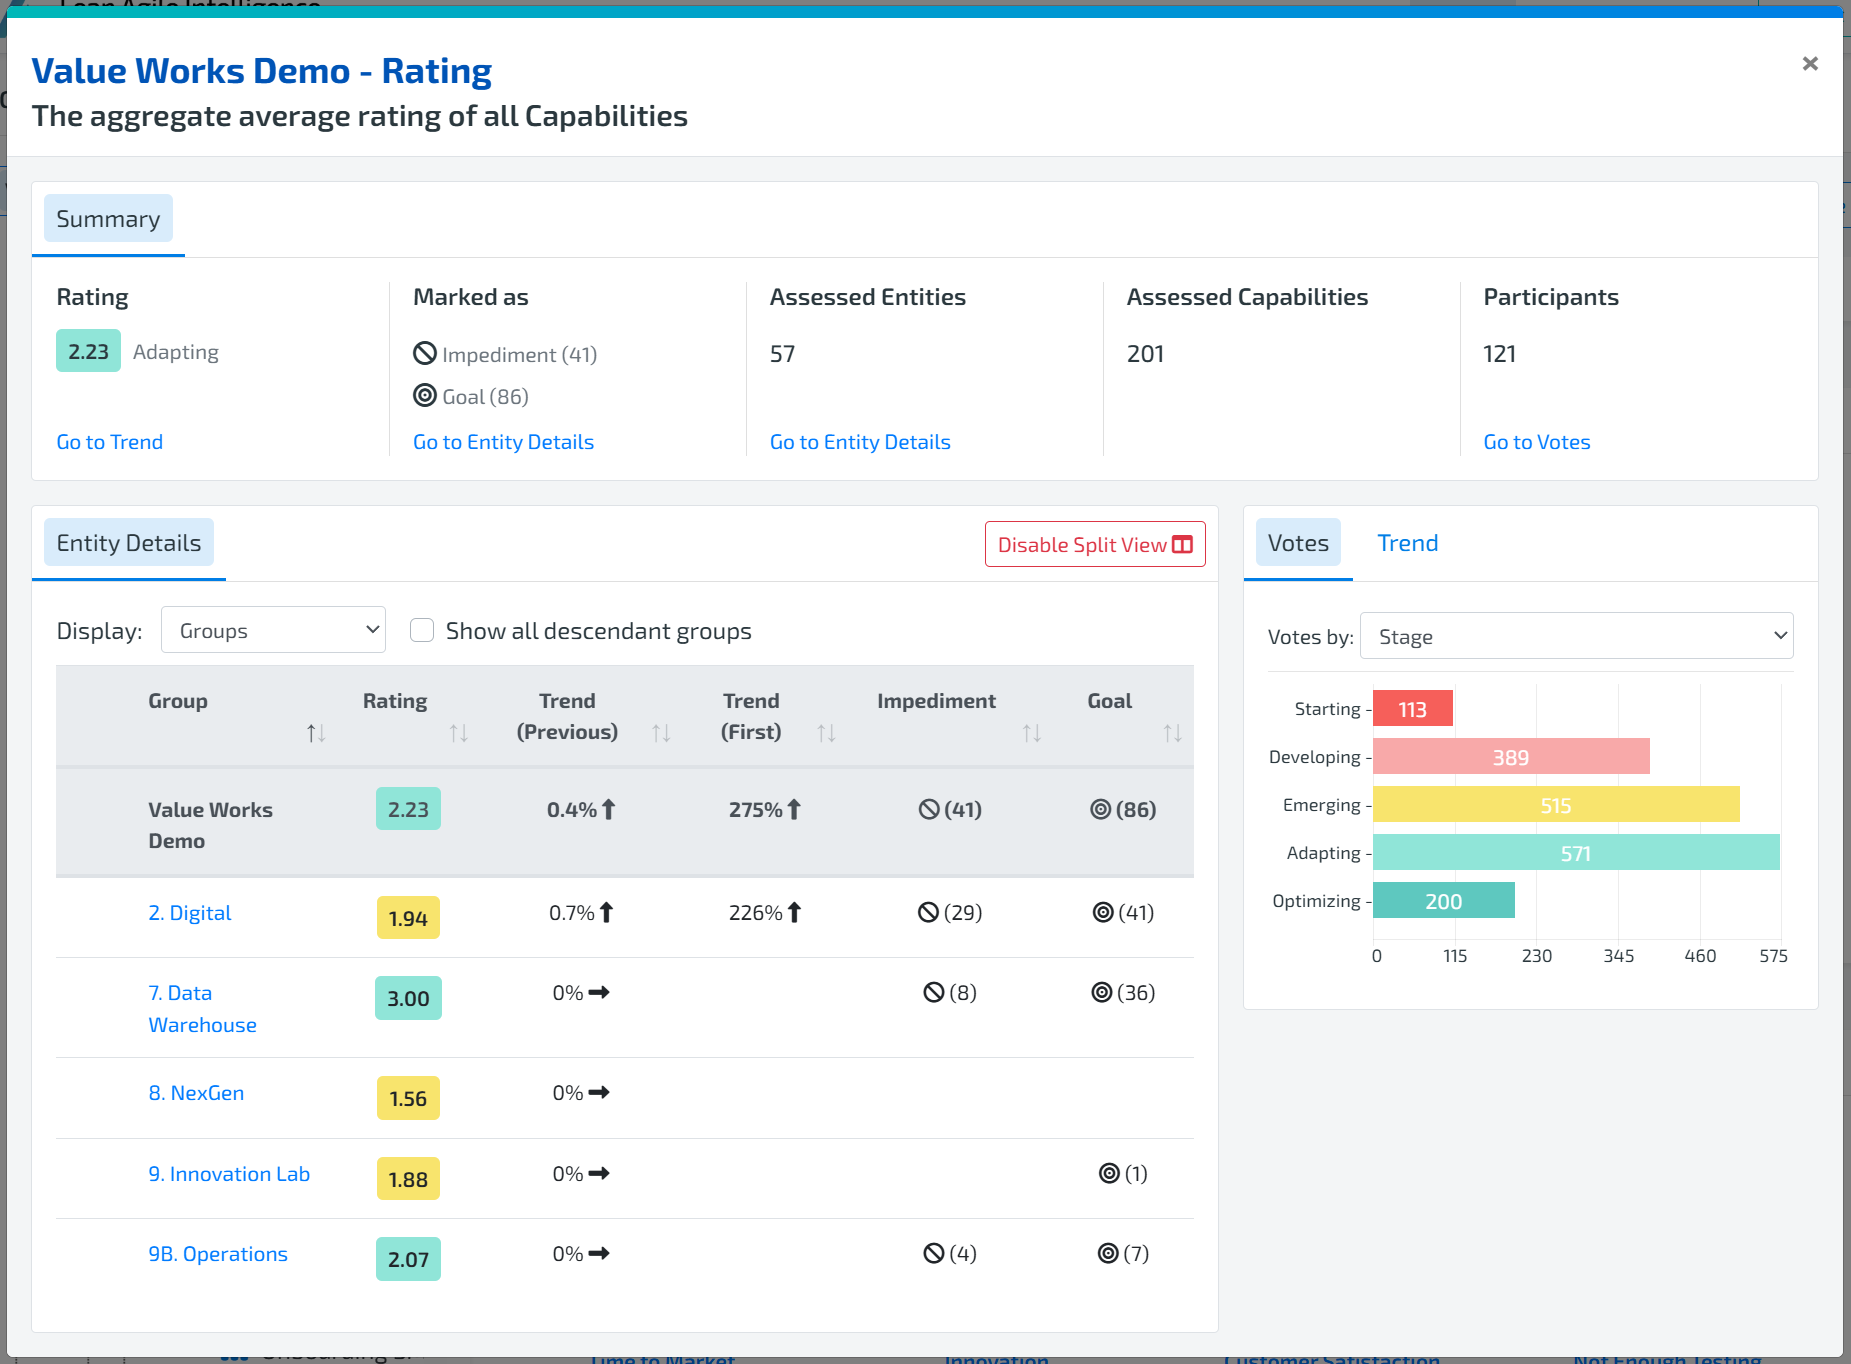Click the Impediment icon in Marked as
The height and width of the screenshot is (1364, 1851).
(x=425, y=353)
